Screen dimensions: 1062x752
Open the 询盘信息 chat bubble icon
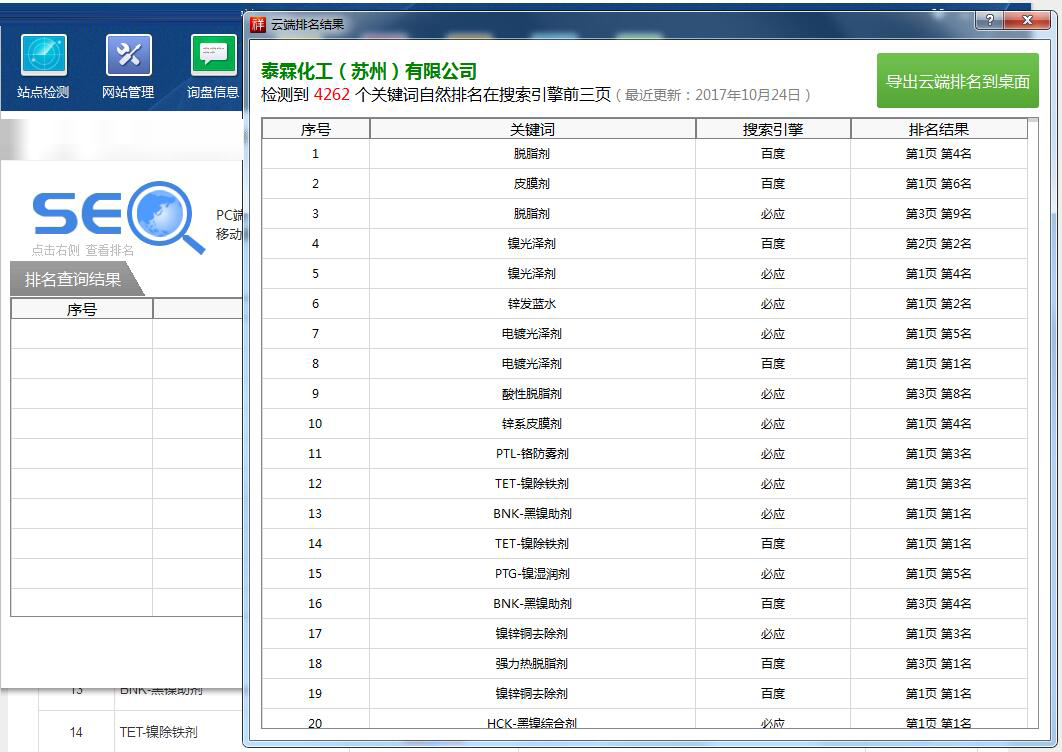[213, 57]
